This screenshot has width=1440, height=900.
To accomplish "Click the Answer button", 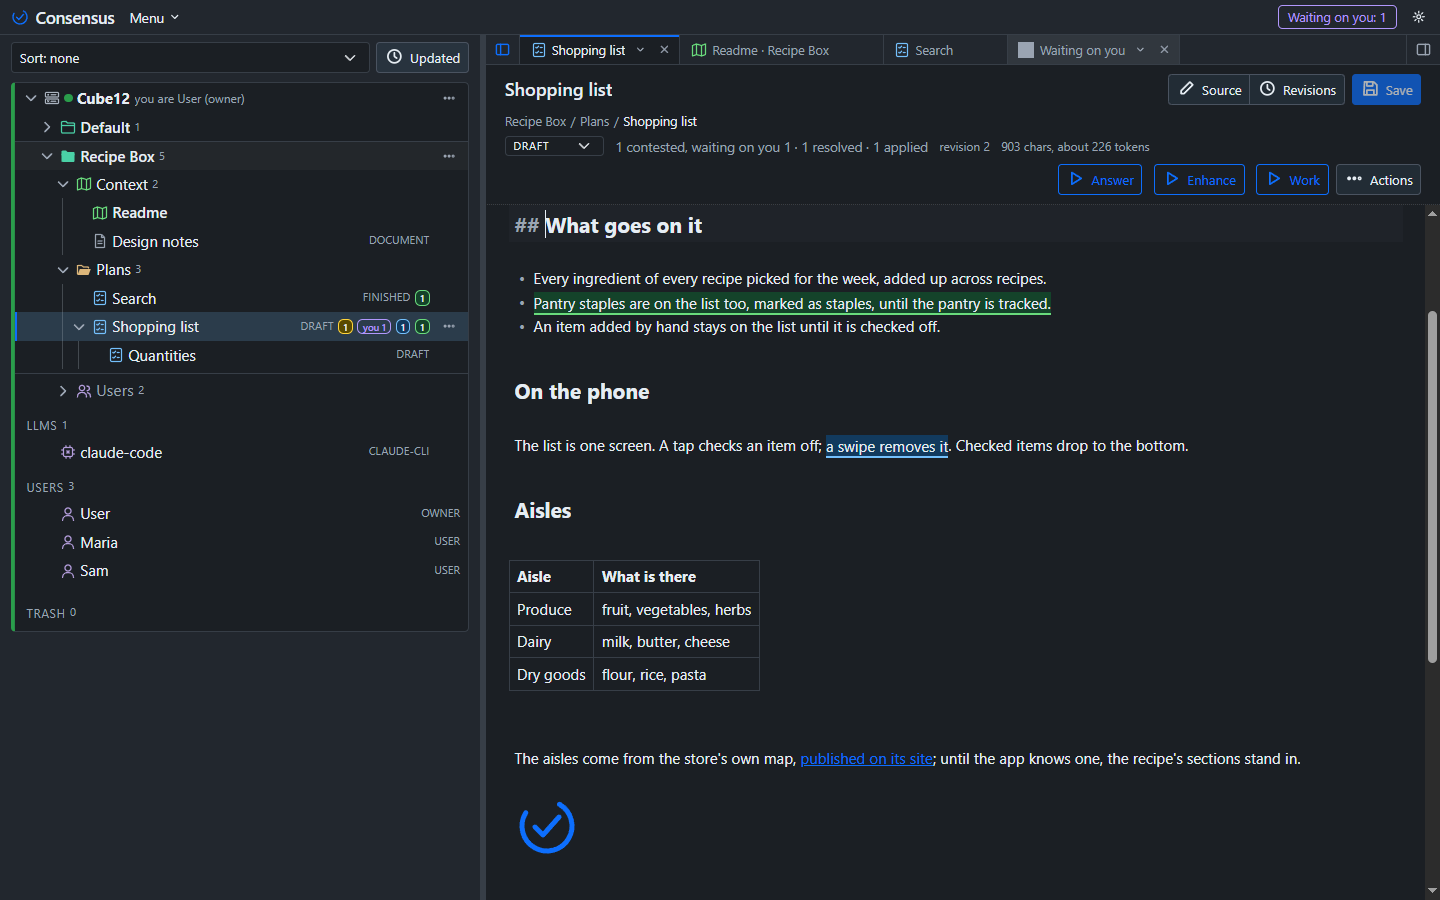I will tap(1100, 180).
